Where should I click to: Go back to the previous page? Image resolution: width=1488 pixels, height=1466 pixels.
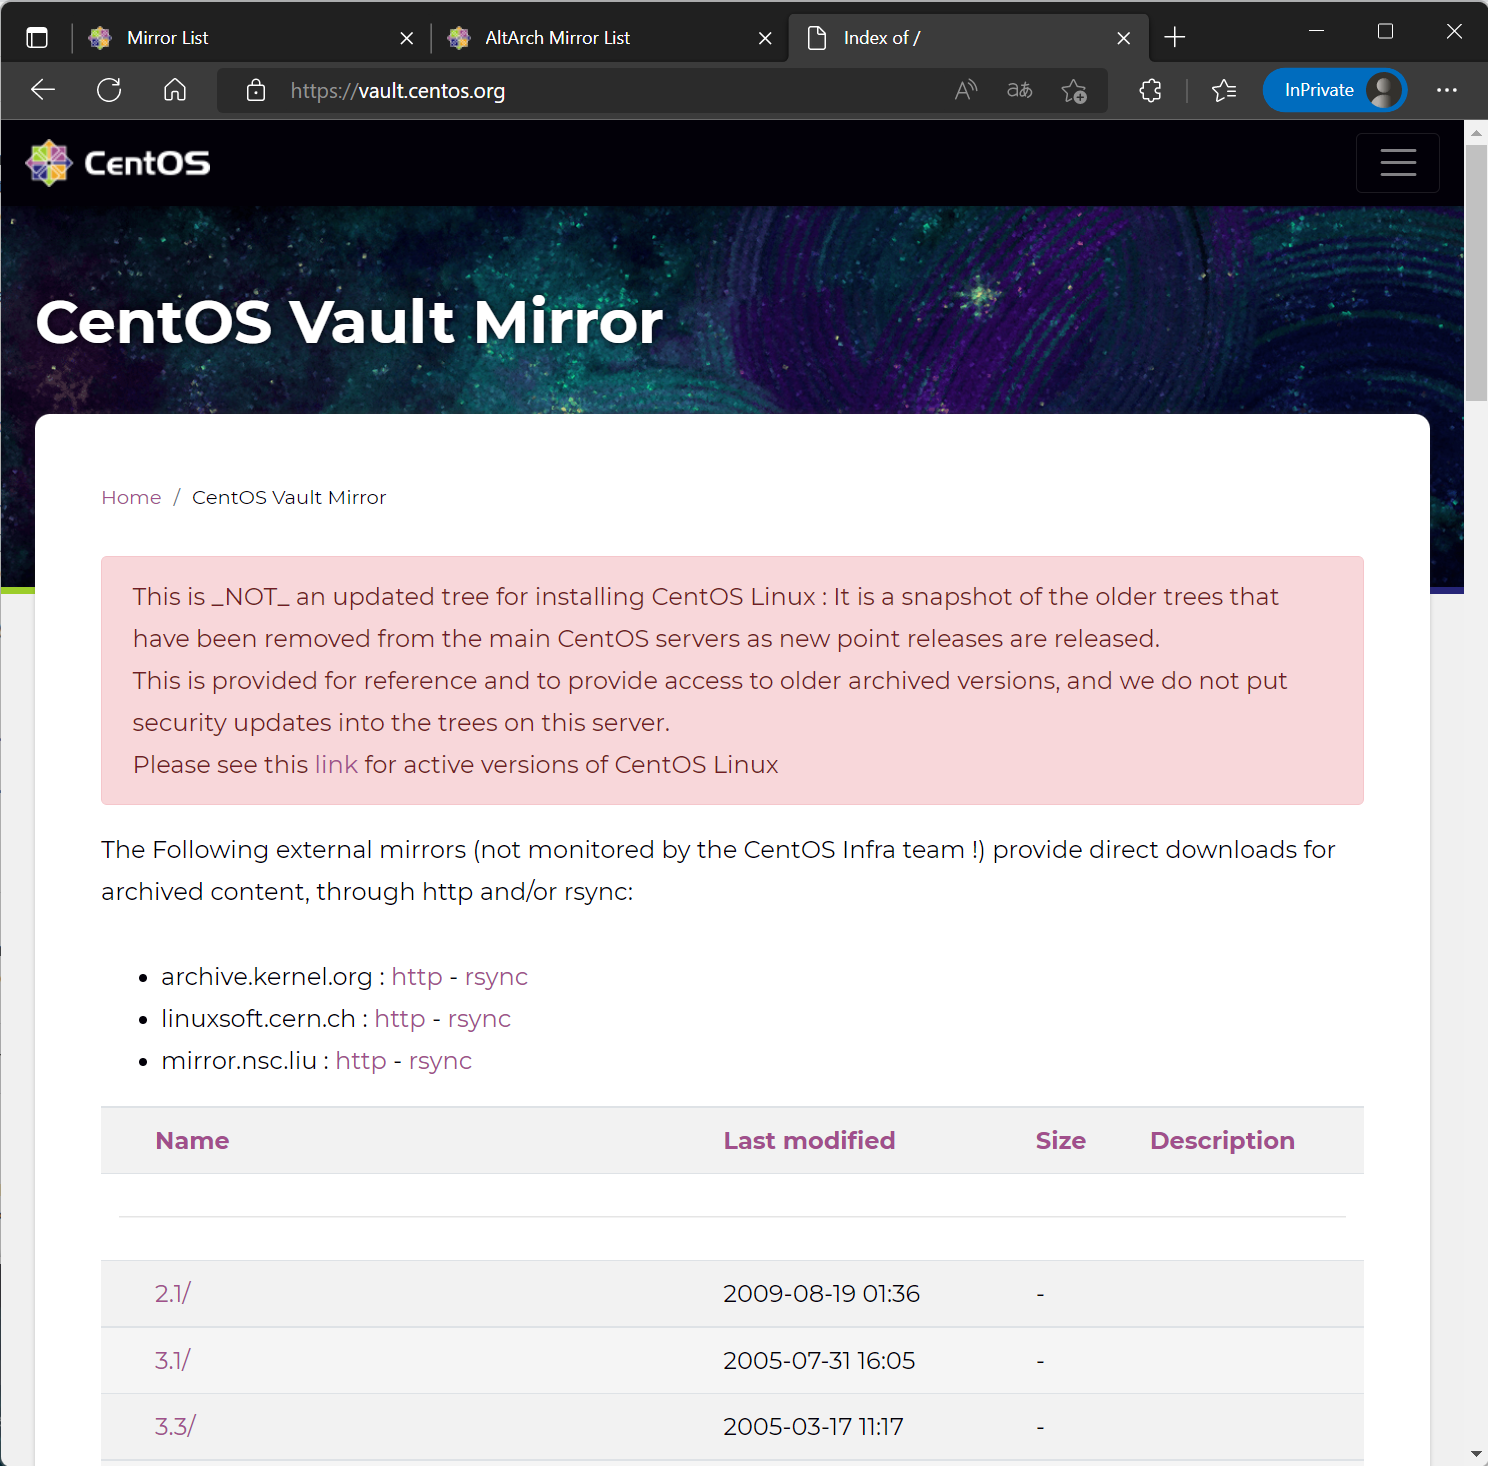(x=43, y=90)
